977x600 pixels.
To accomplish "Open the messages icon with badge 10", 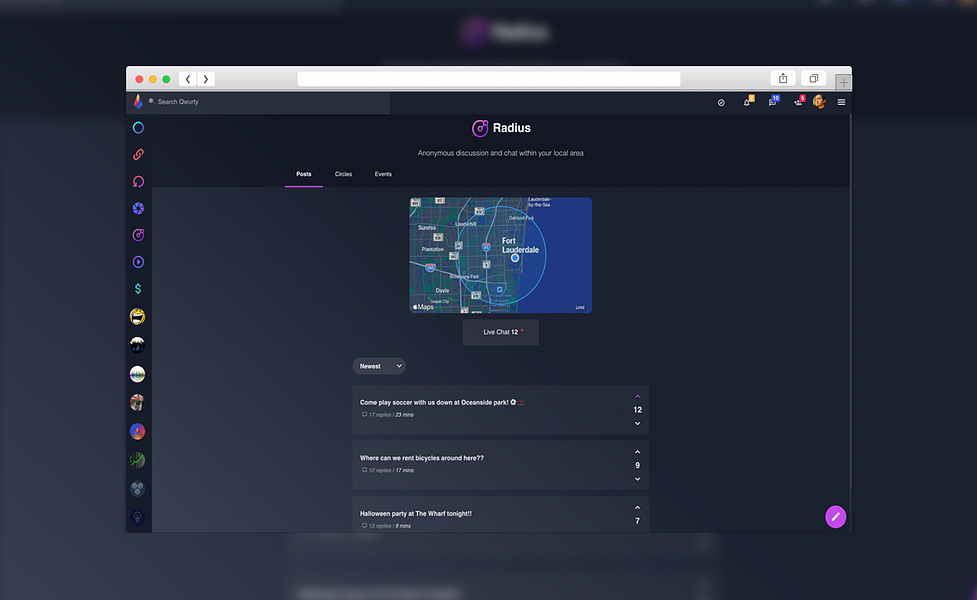I will (x=773, y=102).
